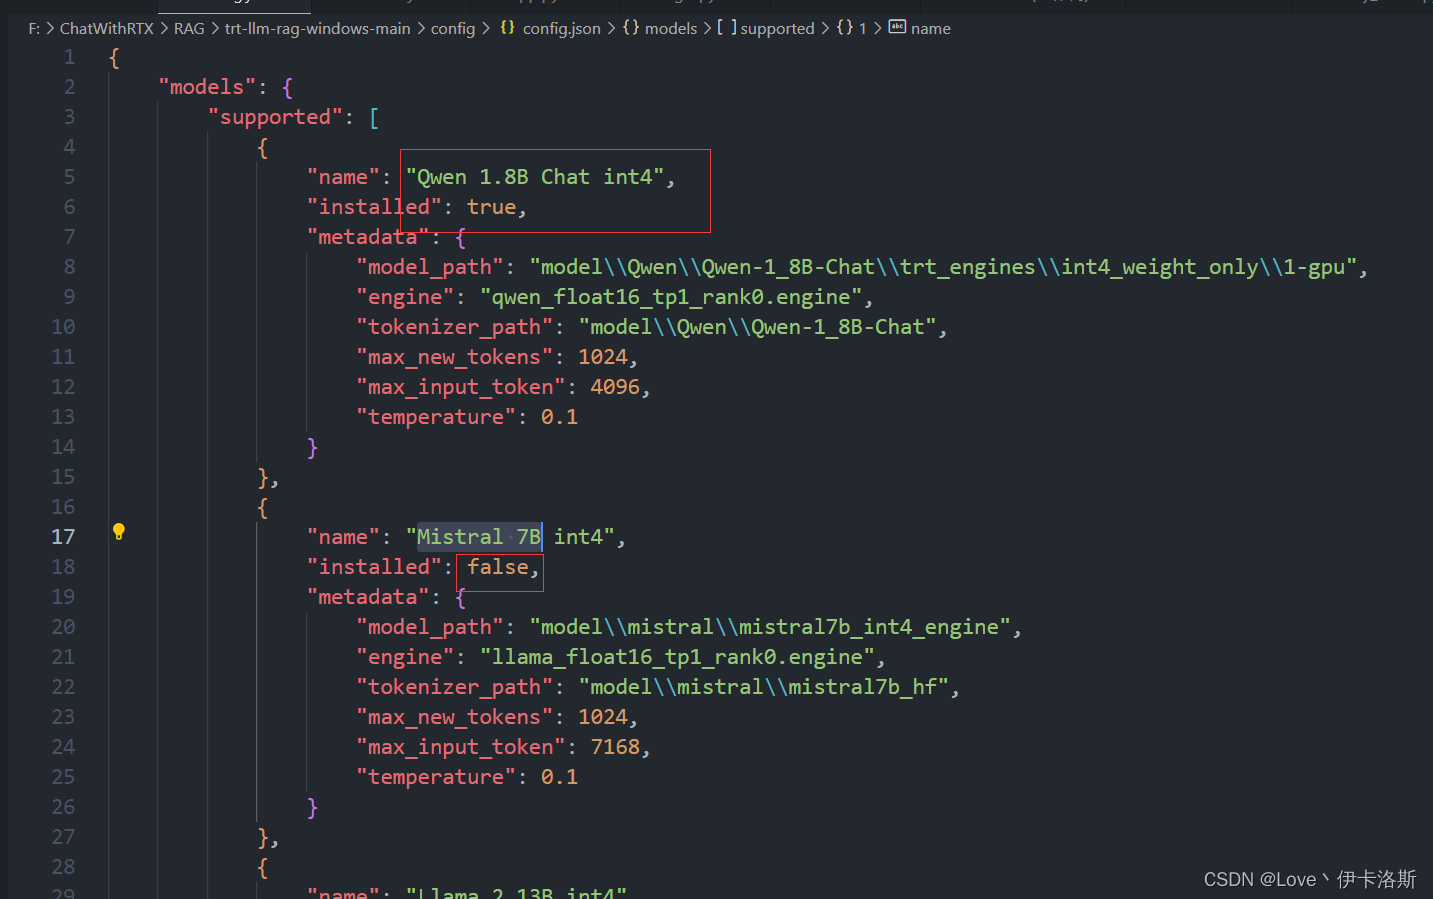Click the "max_new_tokens" key on line 11
Image resolution: width=1433 pixels, height=899 pixels.
(x=454, y=357)
